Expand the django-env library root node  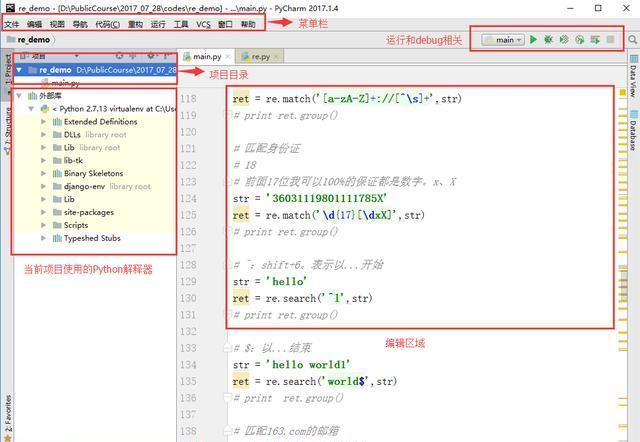coord(43,186)
